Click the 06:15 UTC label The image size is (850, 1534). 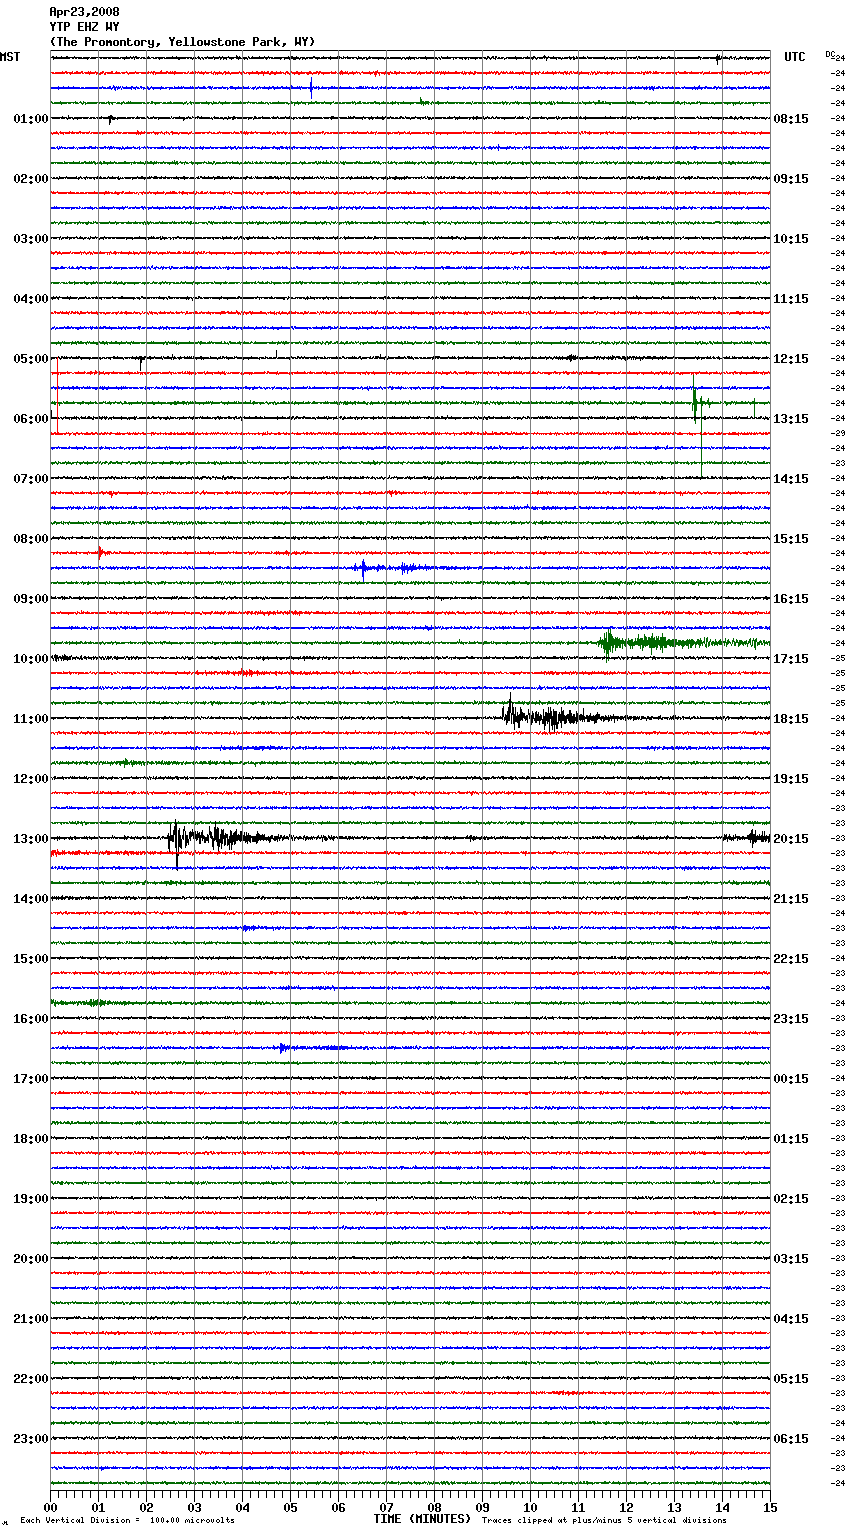click(791, 1439)
